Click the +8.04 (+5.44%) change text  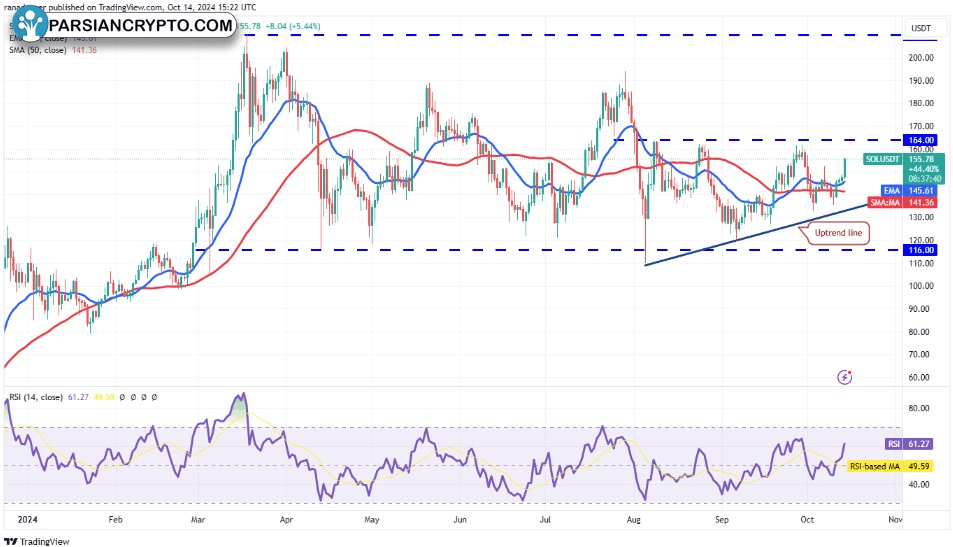294,26
